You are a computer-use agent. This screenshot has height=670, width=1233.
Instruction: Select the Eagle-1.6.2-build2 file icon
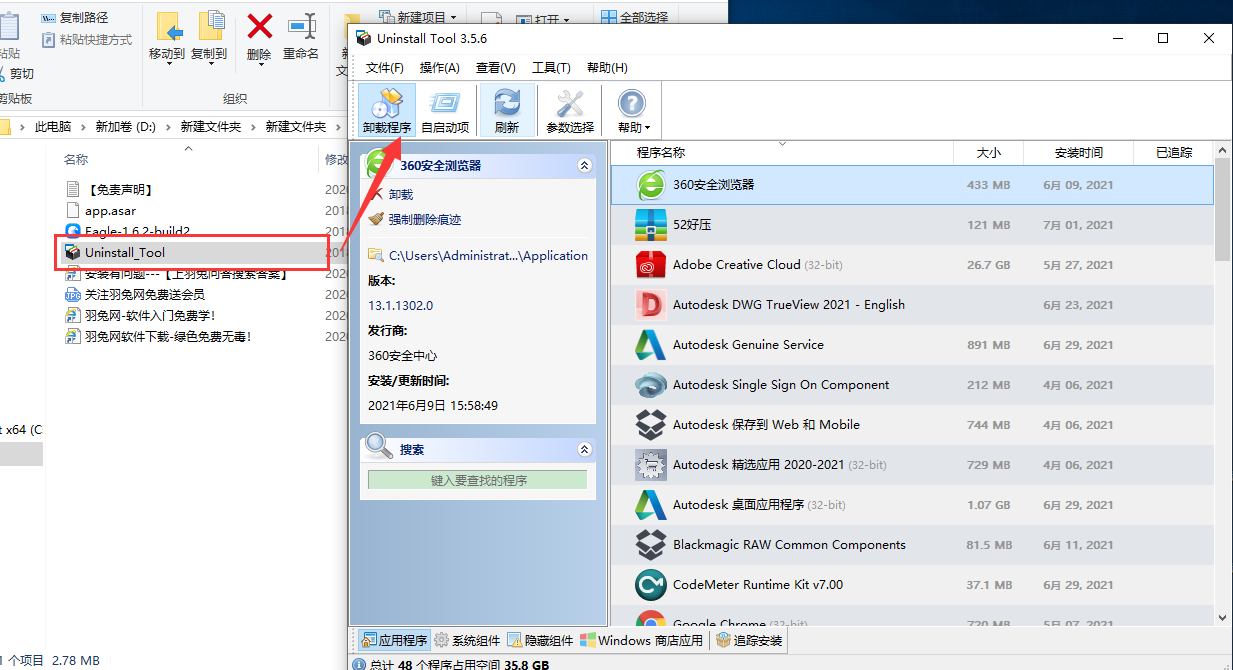click(72, 231)
